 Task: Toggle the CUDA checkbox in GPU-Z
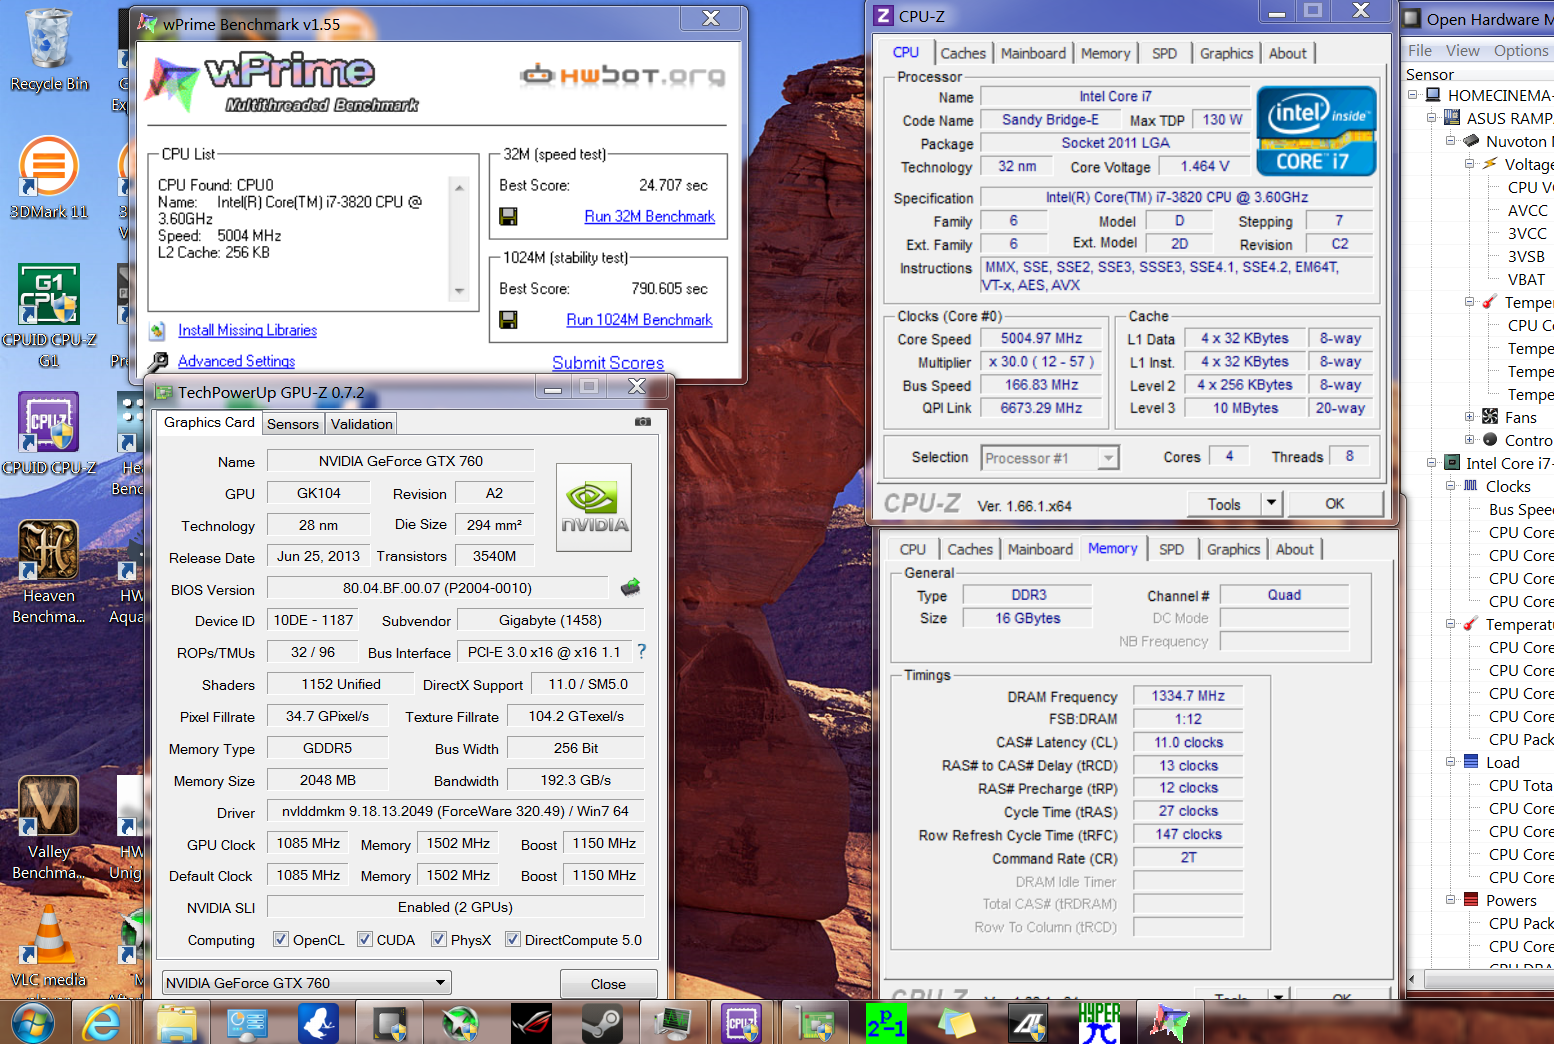click(365, 939)
